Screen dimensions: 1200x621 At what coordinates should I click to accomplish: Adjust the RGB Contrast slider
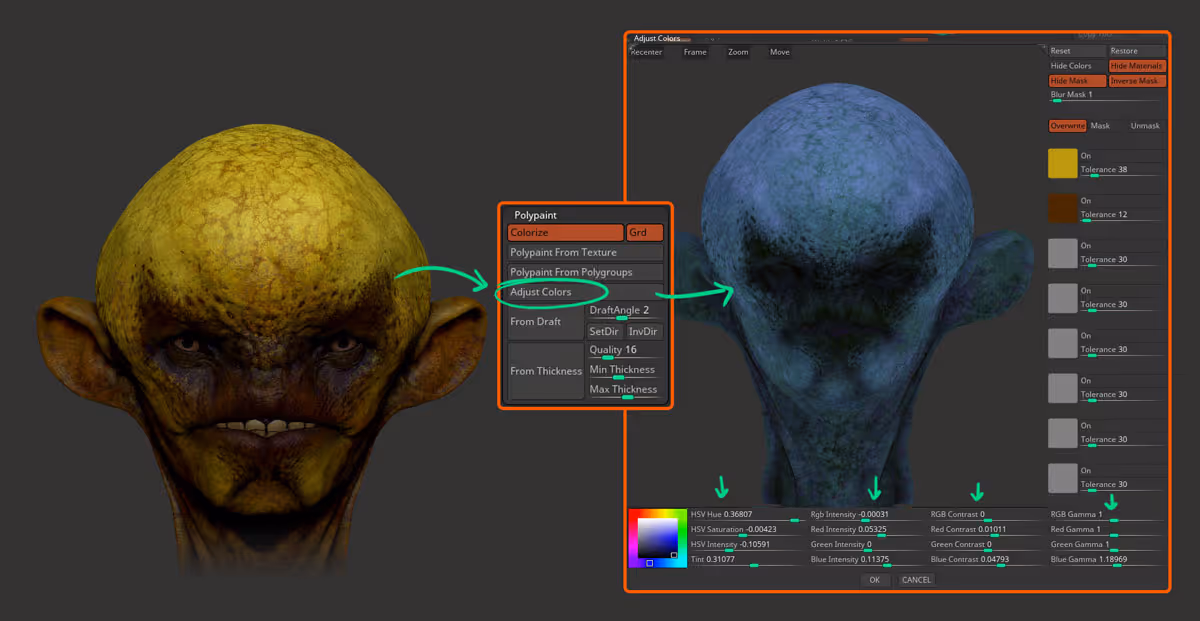pyautogui.click(x=987, y=516)
